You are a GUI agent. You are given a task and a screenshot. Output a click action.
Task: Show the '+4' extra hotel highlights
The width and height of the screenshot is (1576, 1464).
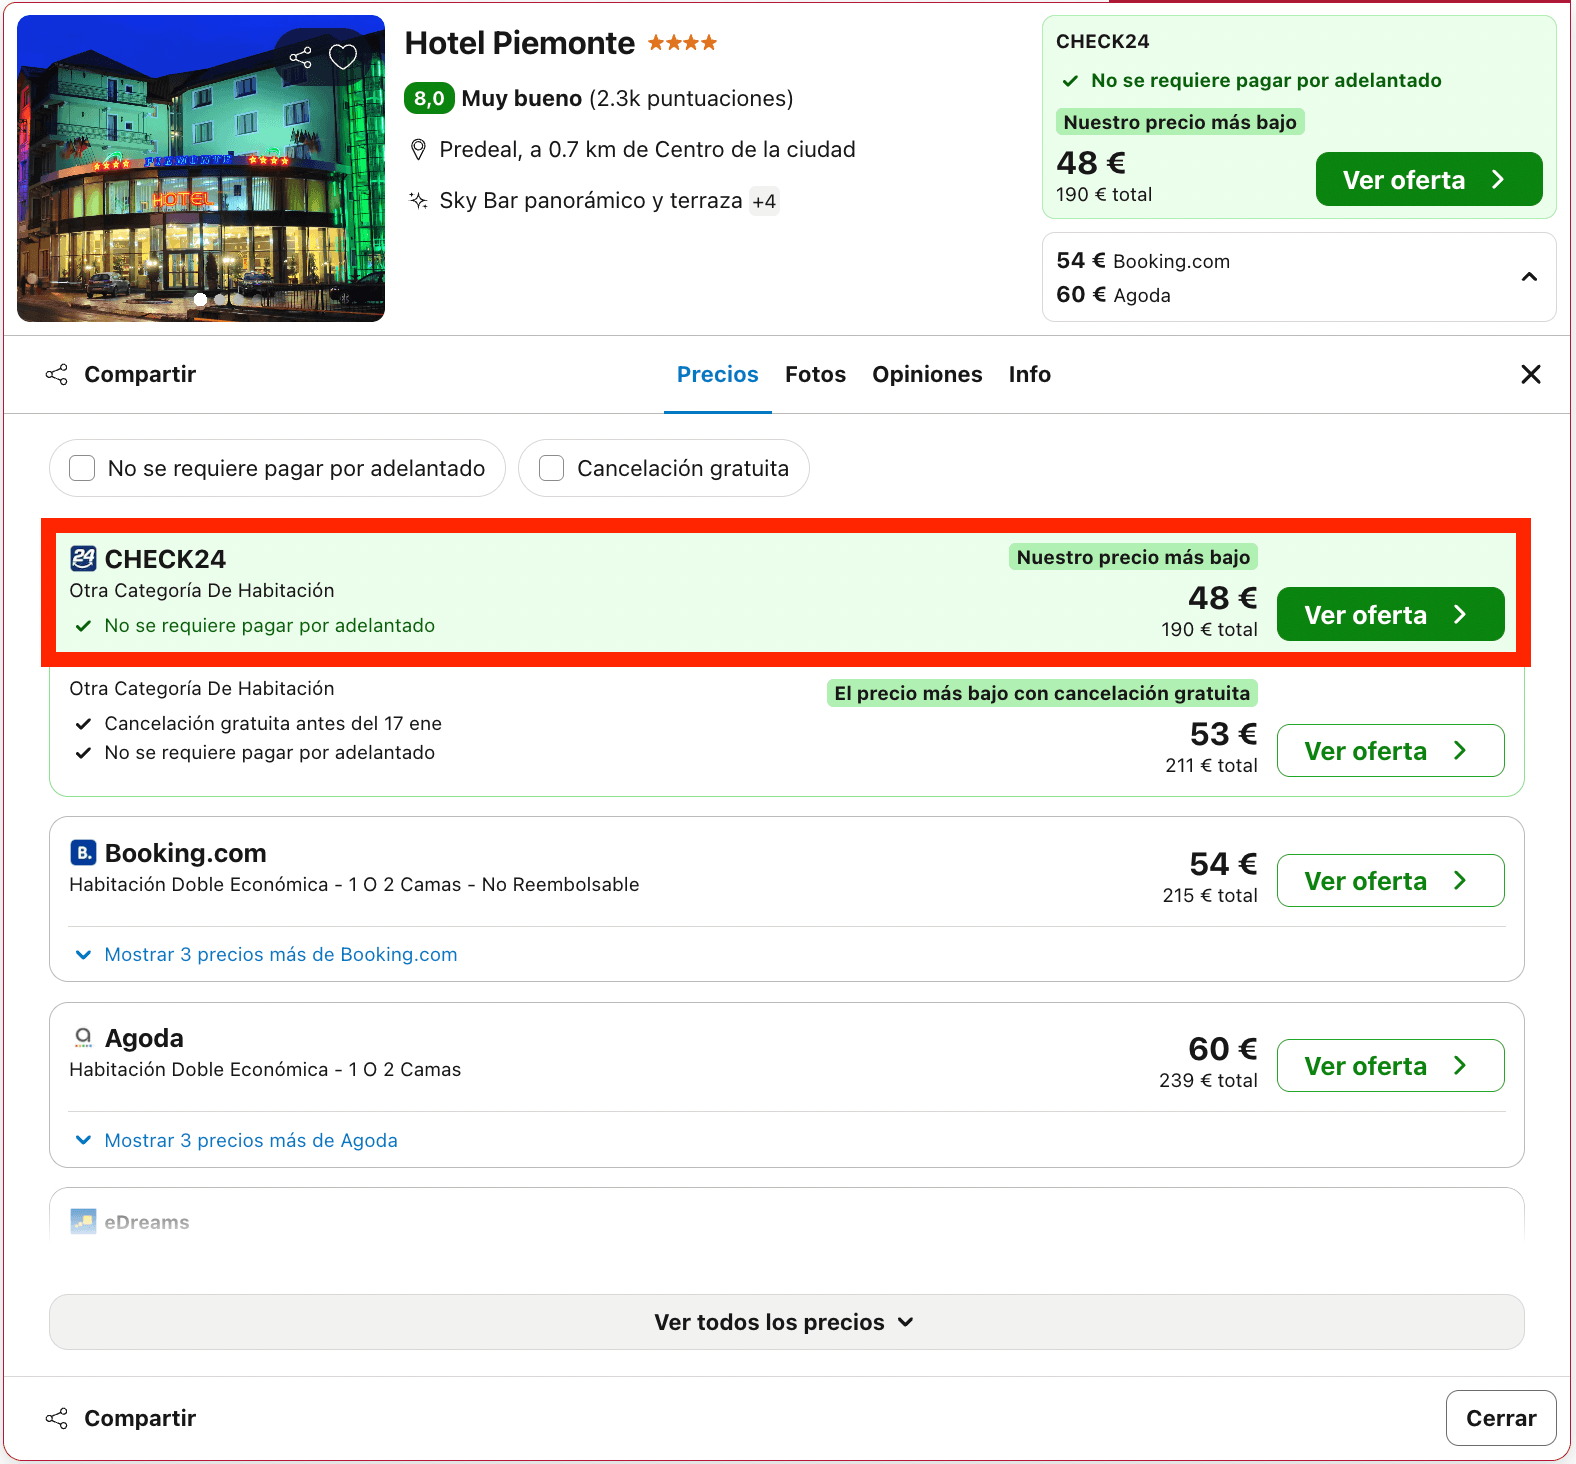tap(765, 201)
